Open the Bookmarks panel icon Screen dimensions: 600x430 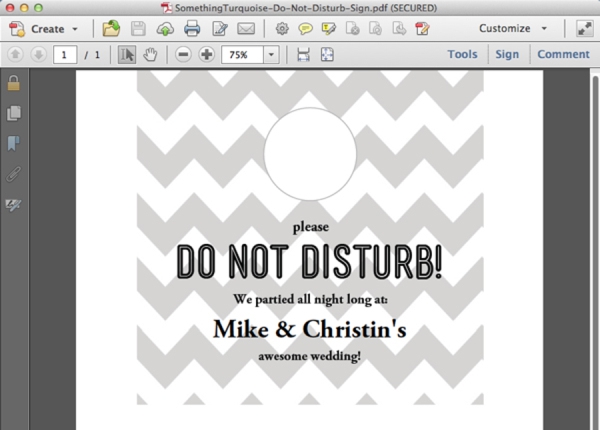(x=13, y=143)
